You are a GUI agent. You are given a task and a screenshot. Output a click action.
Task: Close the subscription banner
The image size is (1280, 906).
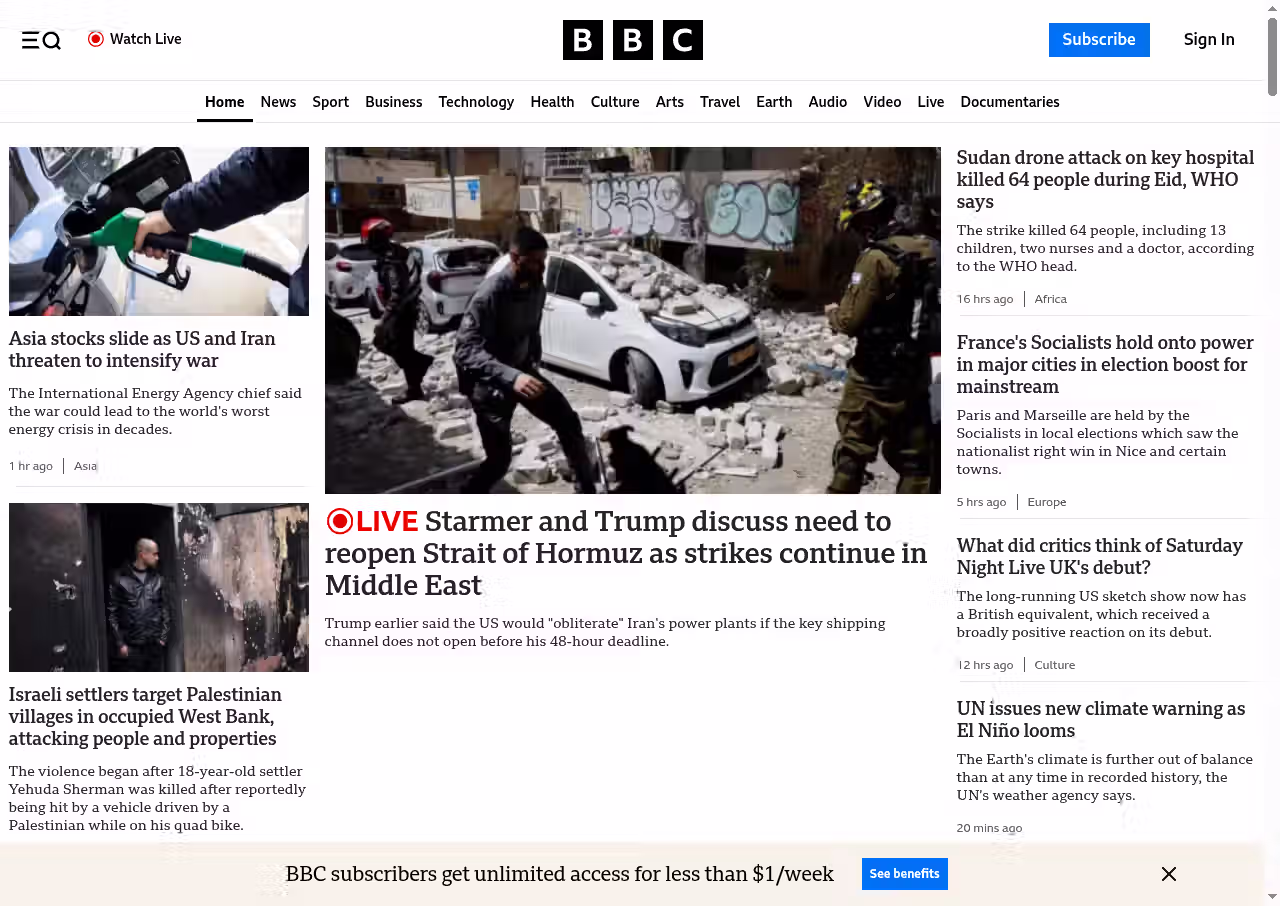pyautogui.click(x=1168, y=874)
